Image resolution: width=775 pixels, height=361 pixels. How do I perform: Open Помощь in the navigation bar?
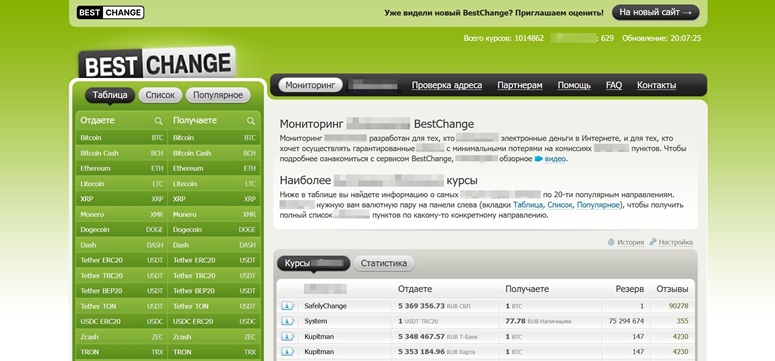[x=574, y=86]
